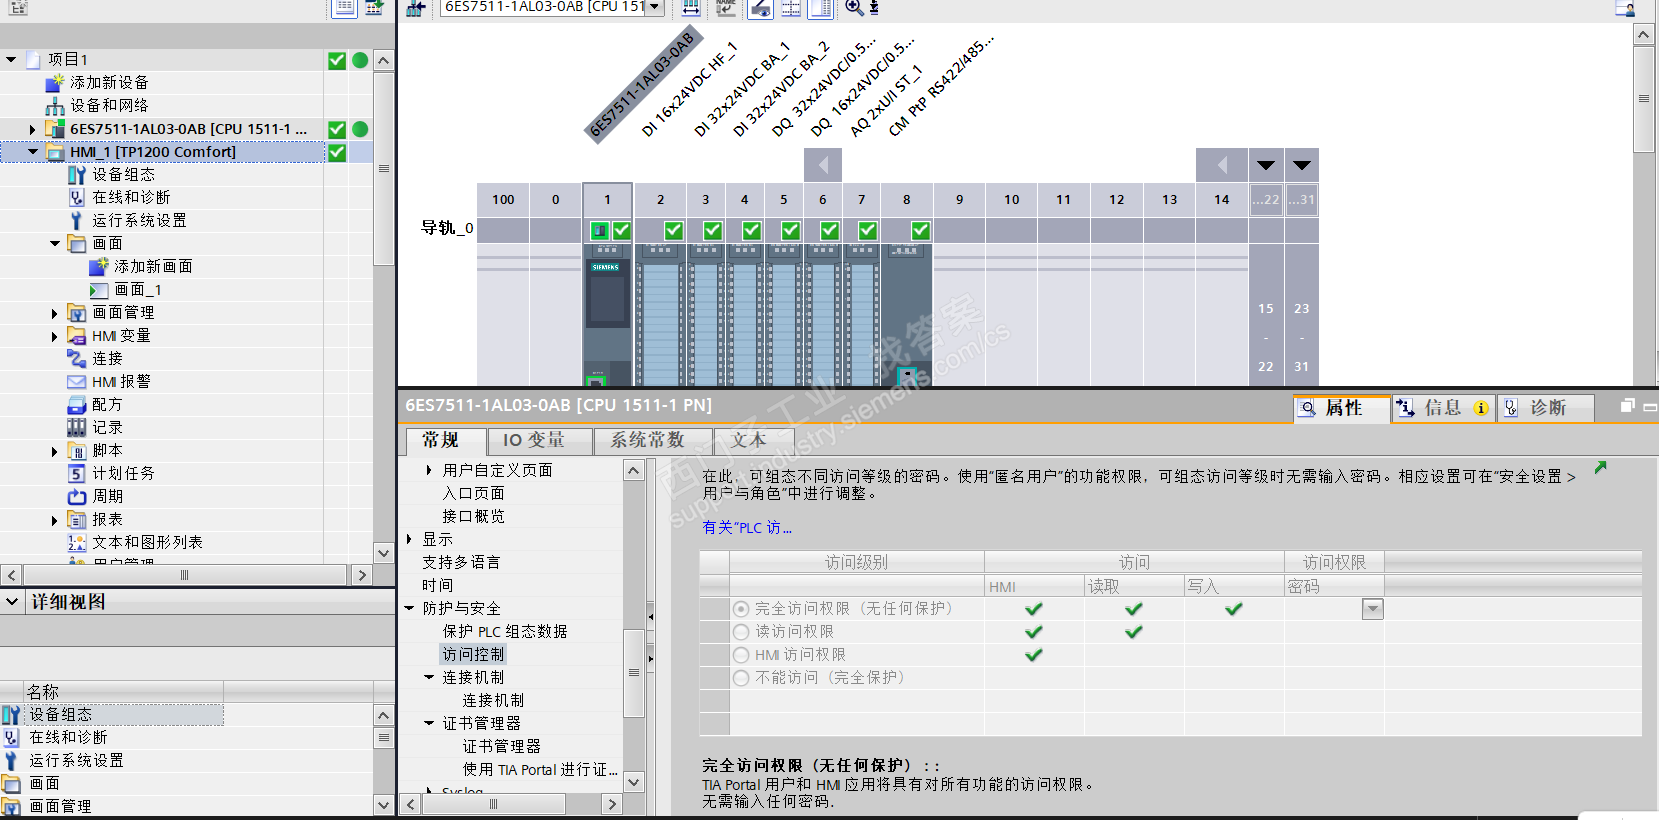Click the scheduled tasks icon
The height and width of the screenshot is (820, 1659).
pyautogui.click(x=77, y=474)
